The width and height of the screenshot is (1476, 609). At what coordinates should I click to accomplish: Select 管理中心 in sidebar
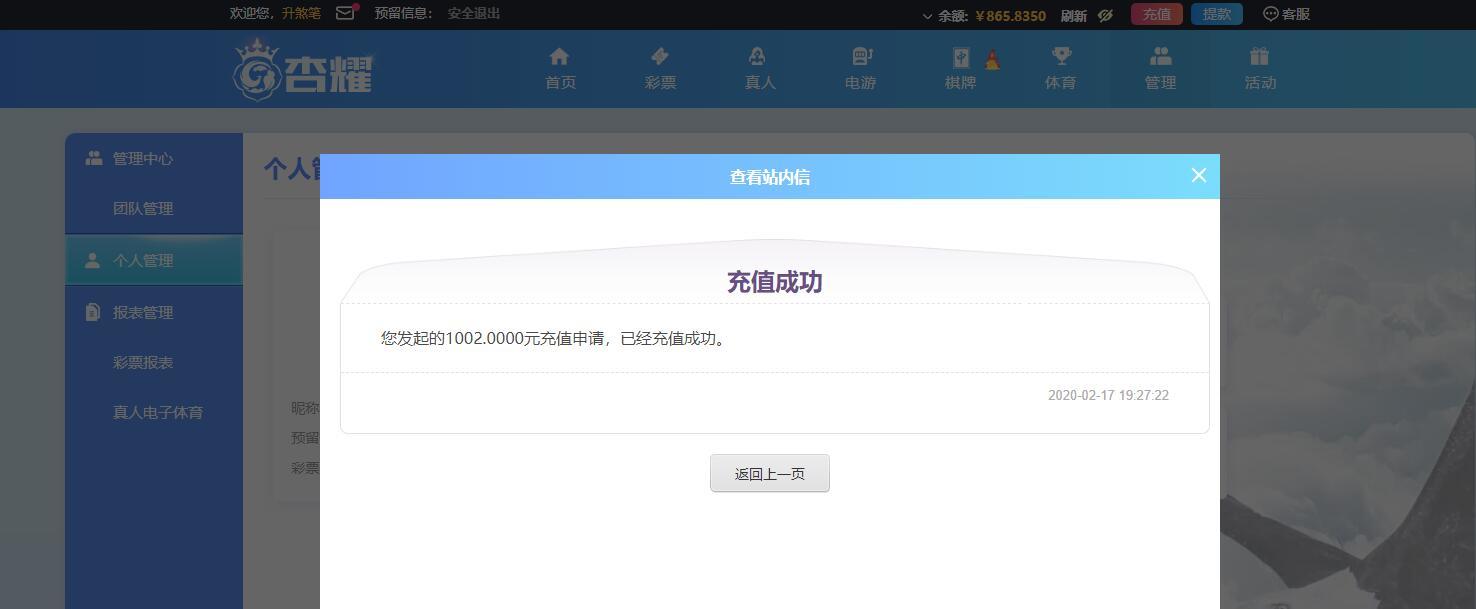tap(154, 158)
